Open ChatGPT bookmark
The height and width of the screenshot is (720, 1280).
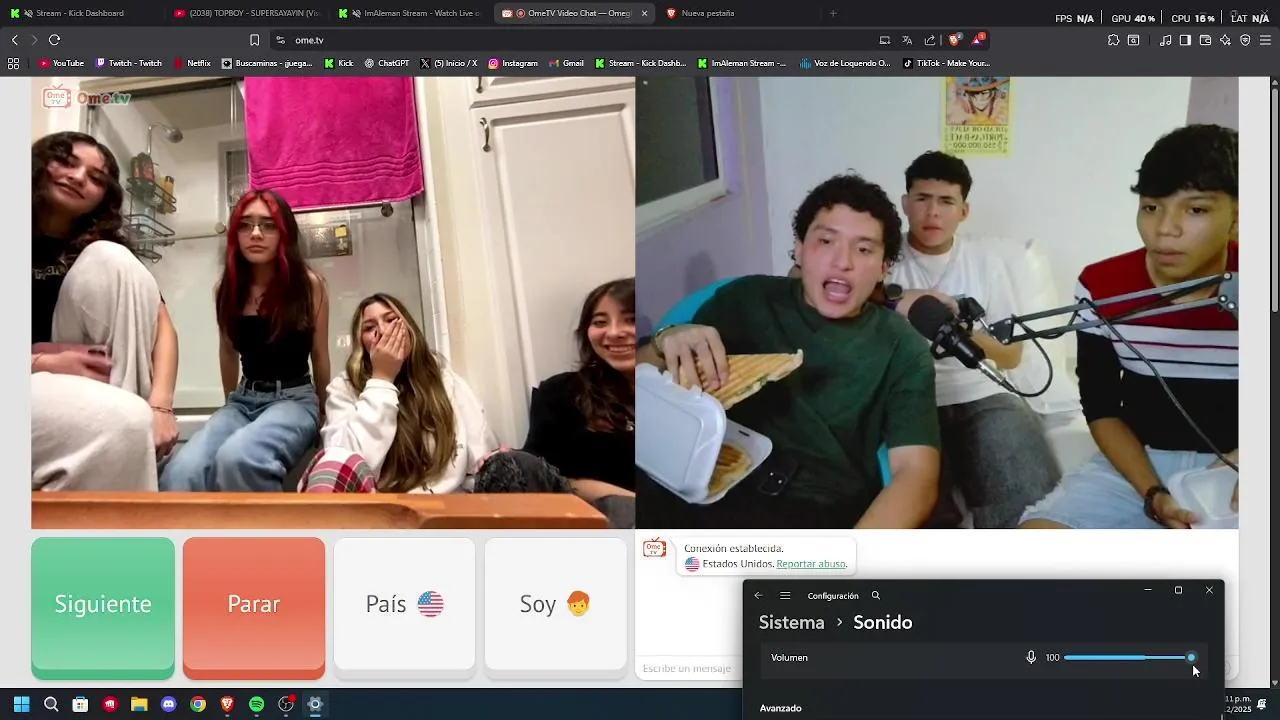tap(387, 63)
